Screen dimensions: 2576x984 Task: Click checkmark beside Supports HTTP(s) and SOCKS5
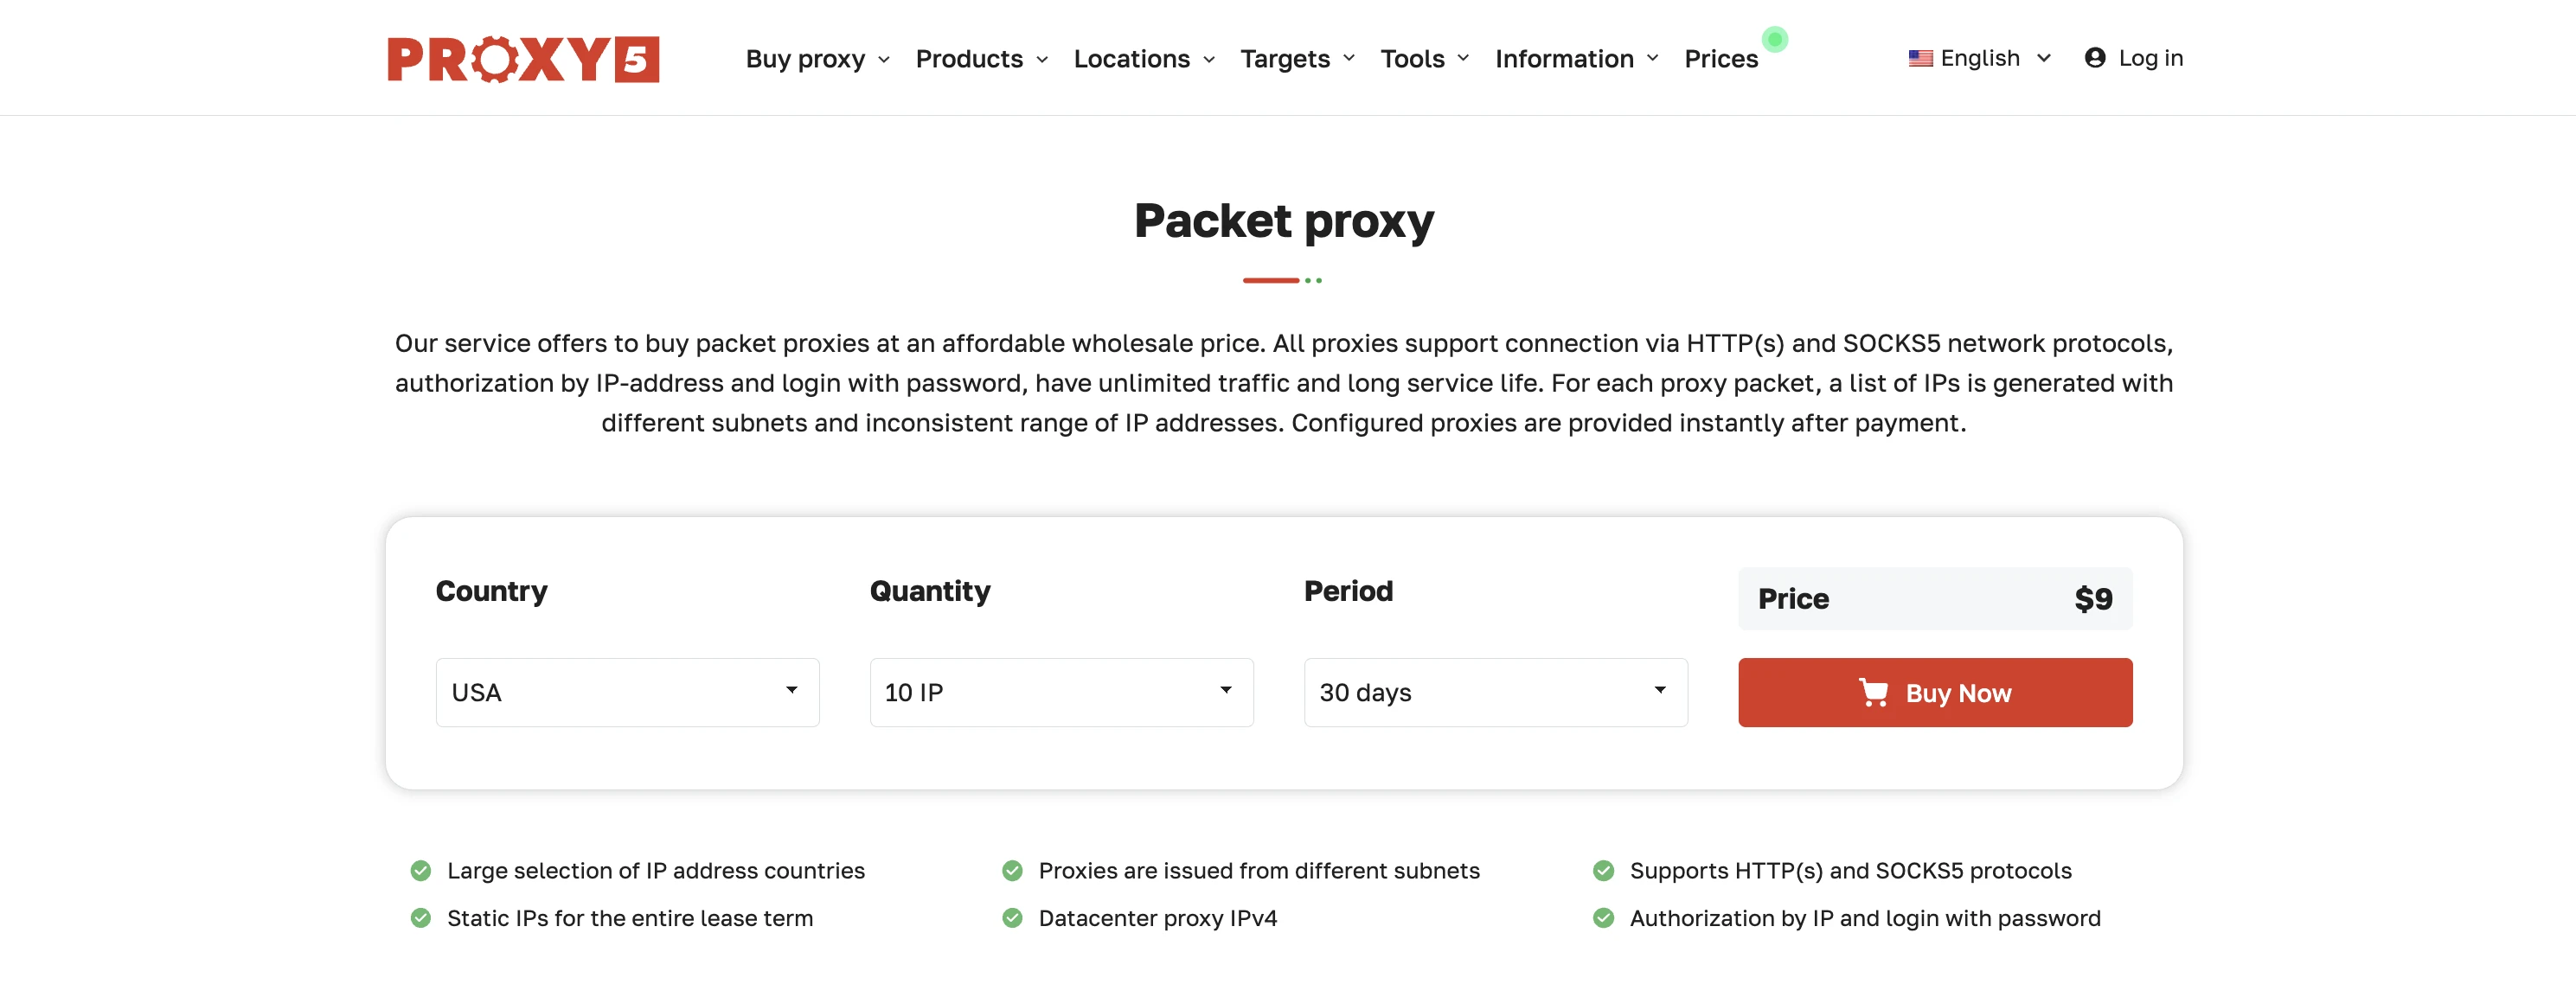tap(1603, 871)
